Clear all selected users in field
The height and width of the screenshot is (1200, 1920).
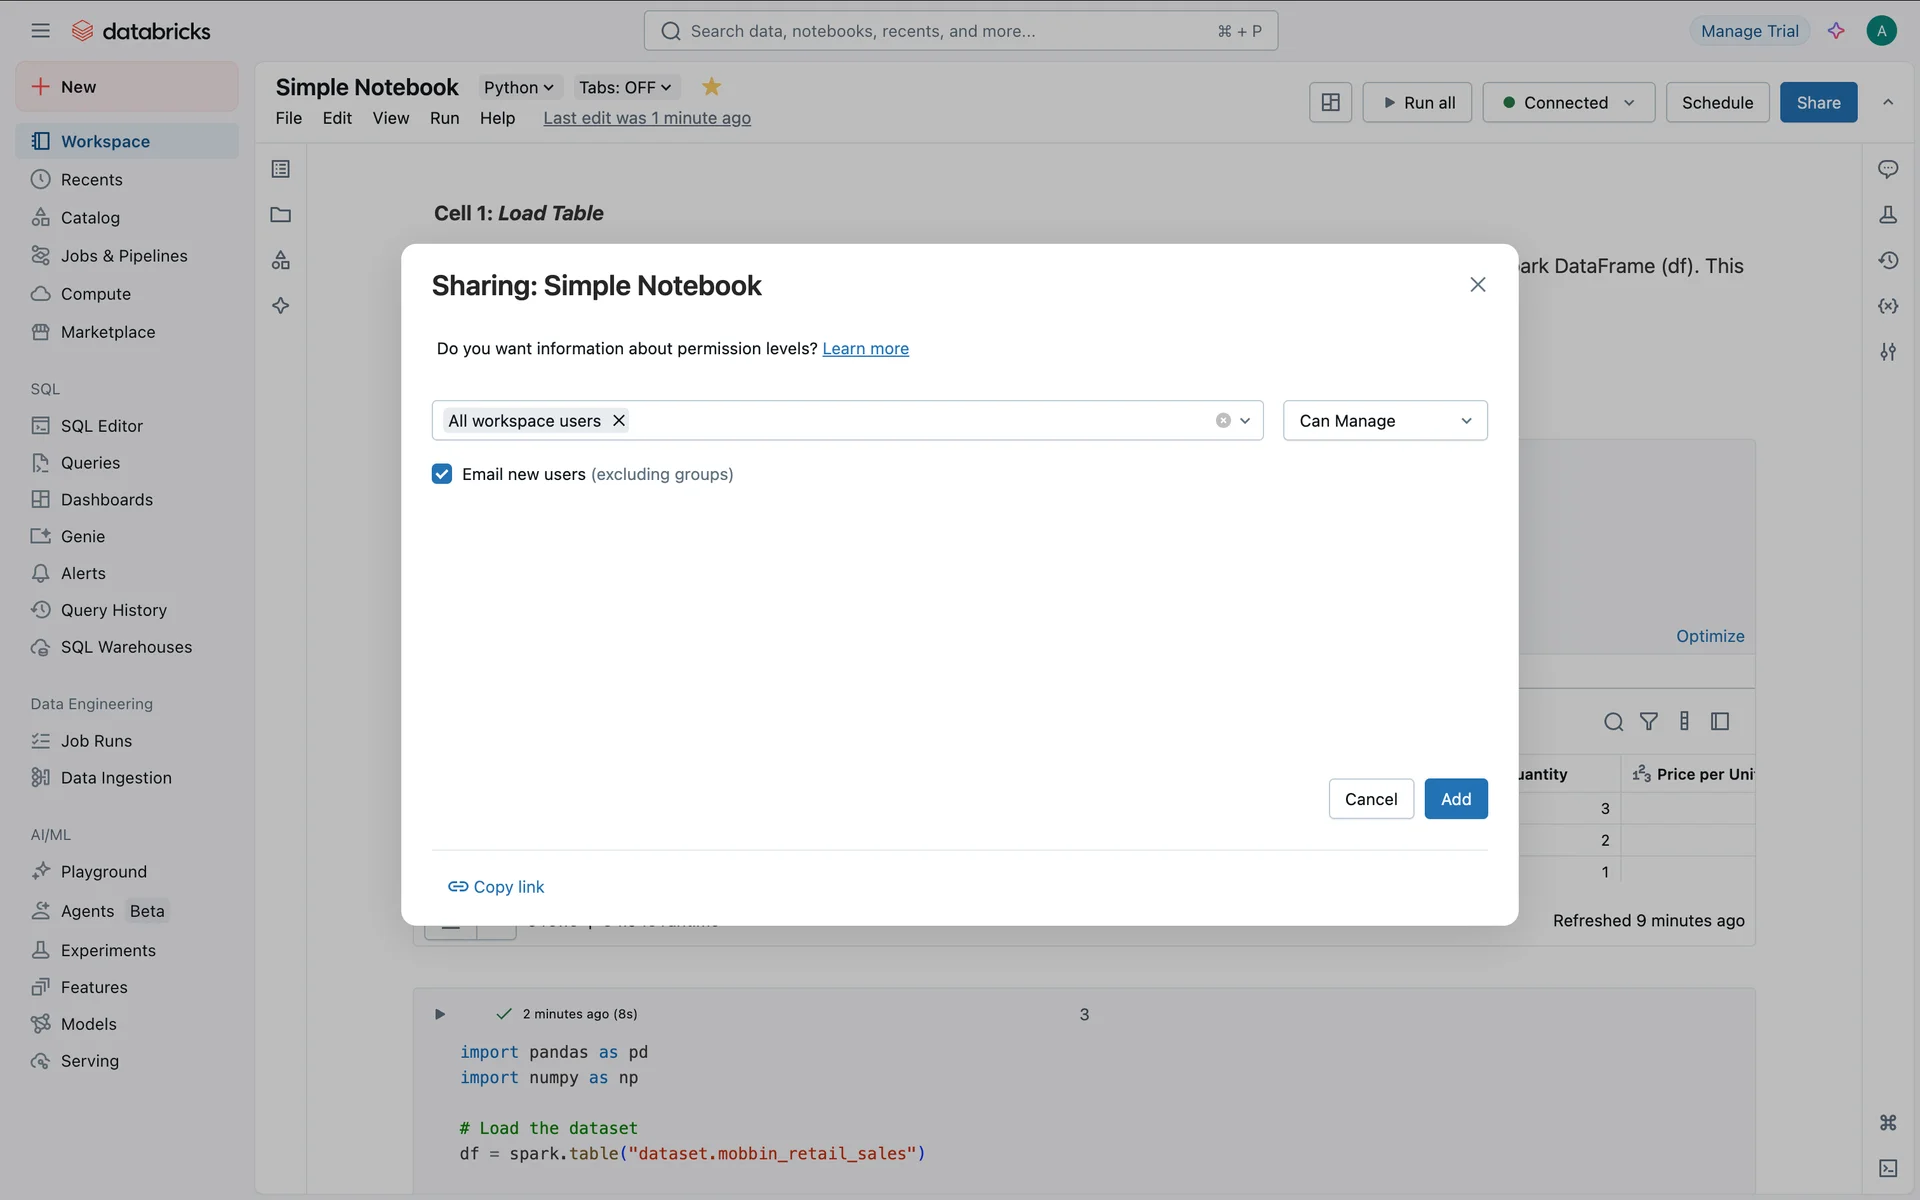(1223, 421)
